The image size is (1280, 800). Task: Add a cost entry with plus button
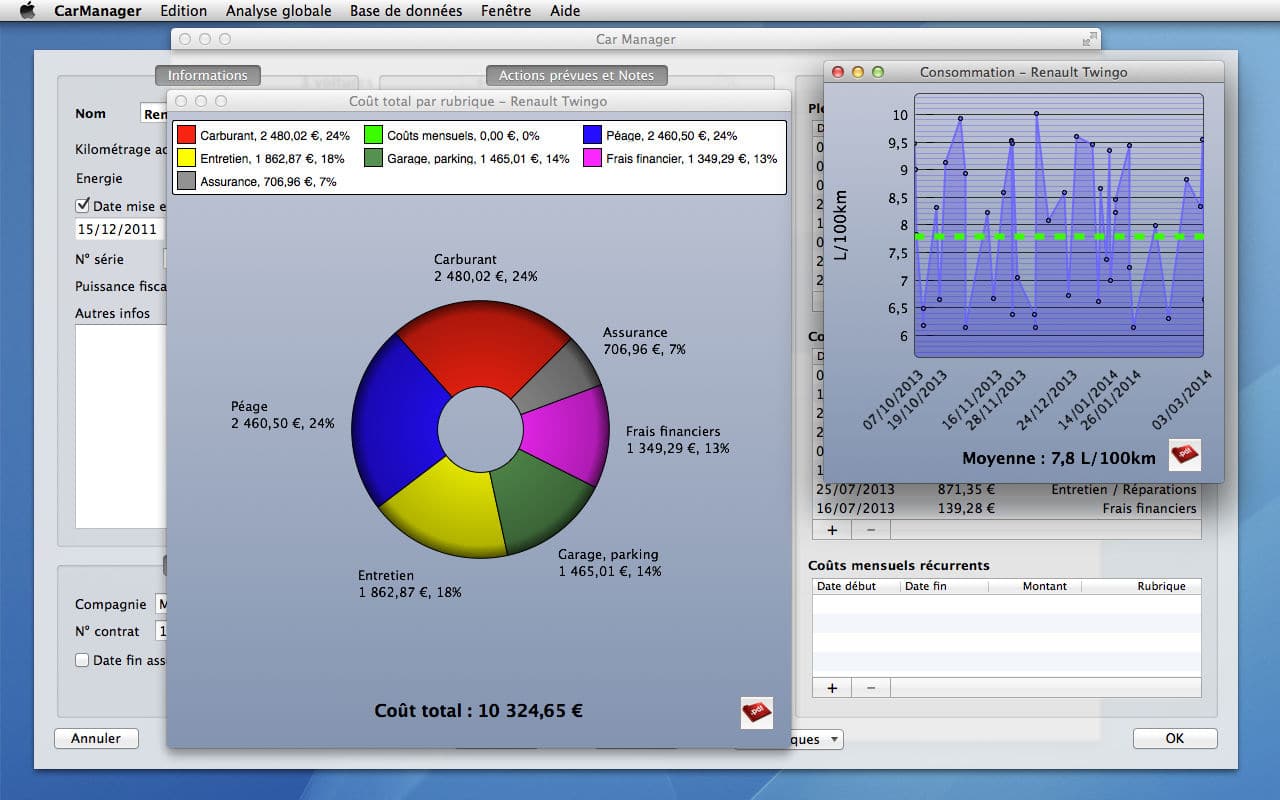coord(832,529)
